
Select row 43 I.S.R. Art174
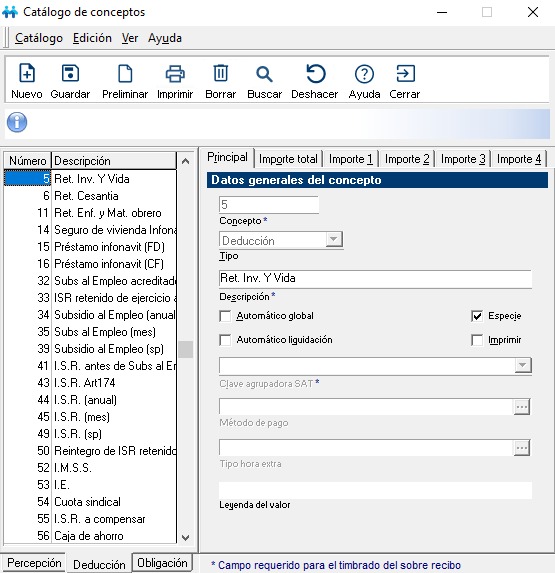pyautogui.click(x=90, y=383)
